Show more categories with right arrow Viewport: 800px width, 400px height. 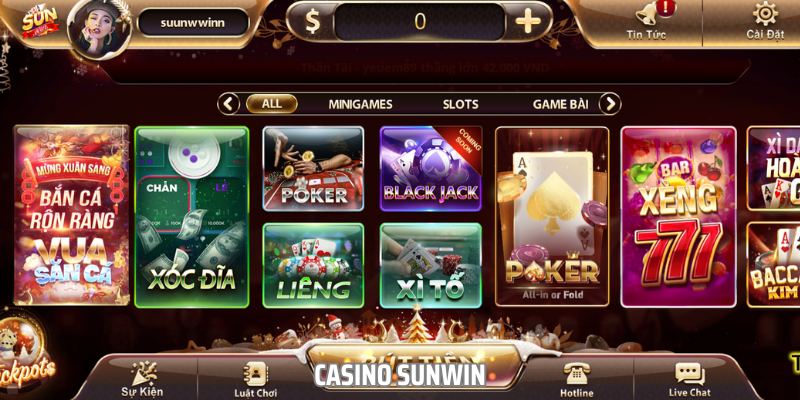click(x=610, y=104)
